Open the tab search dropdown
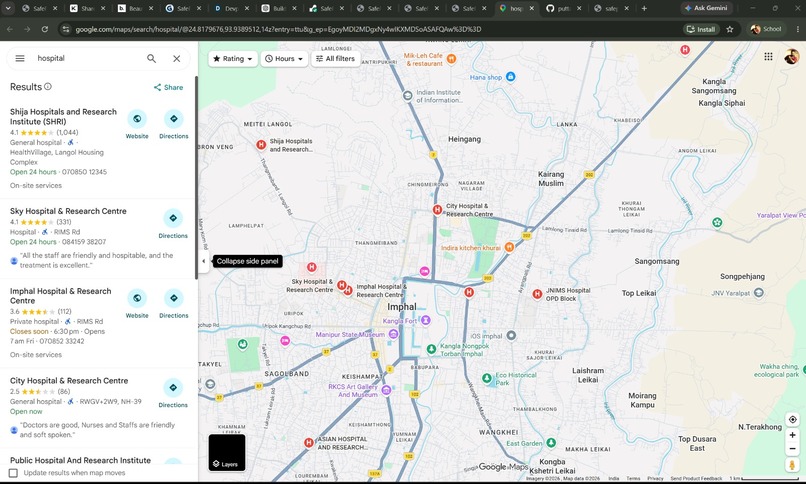Screen dimensions: 806x484 coord(8,8)
